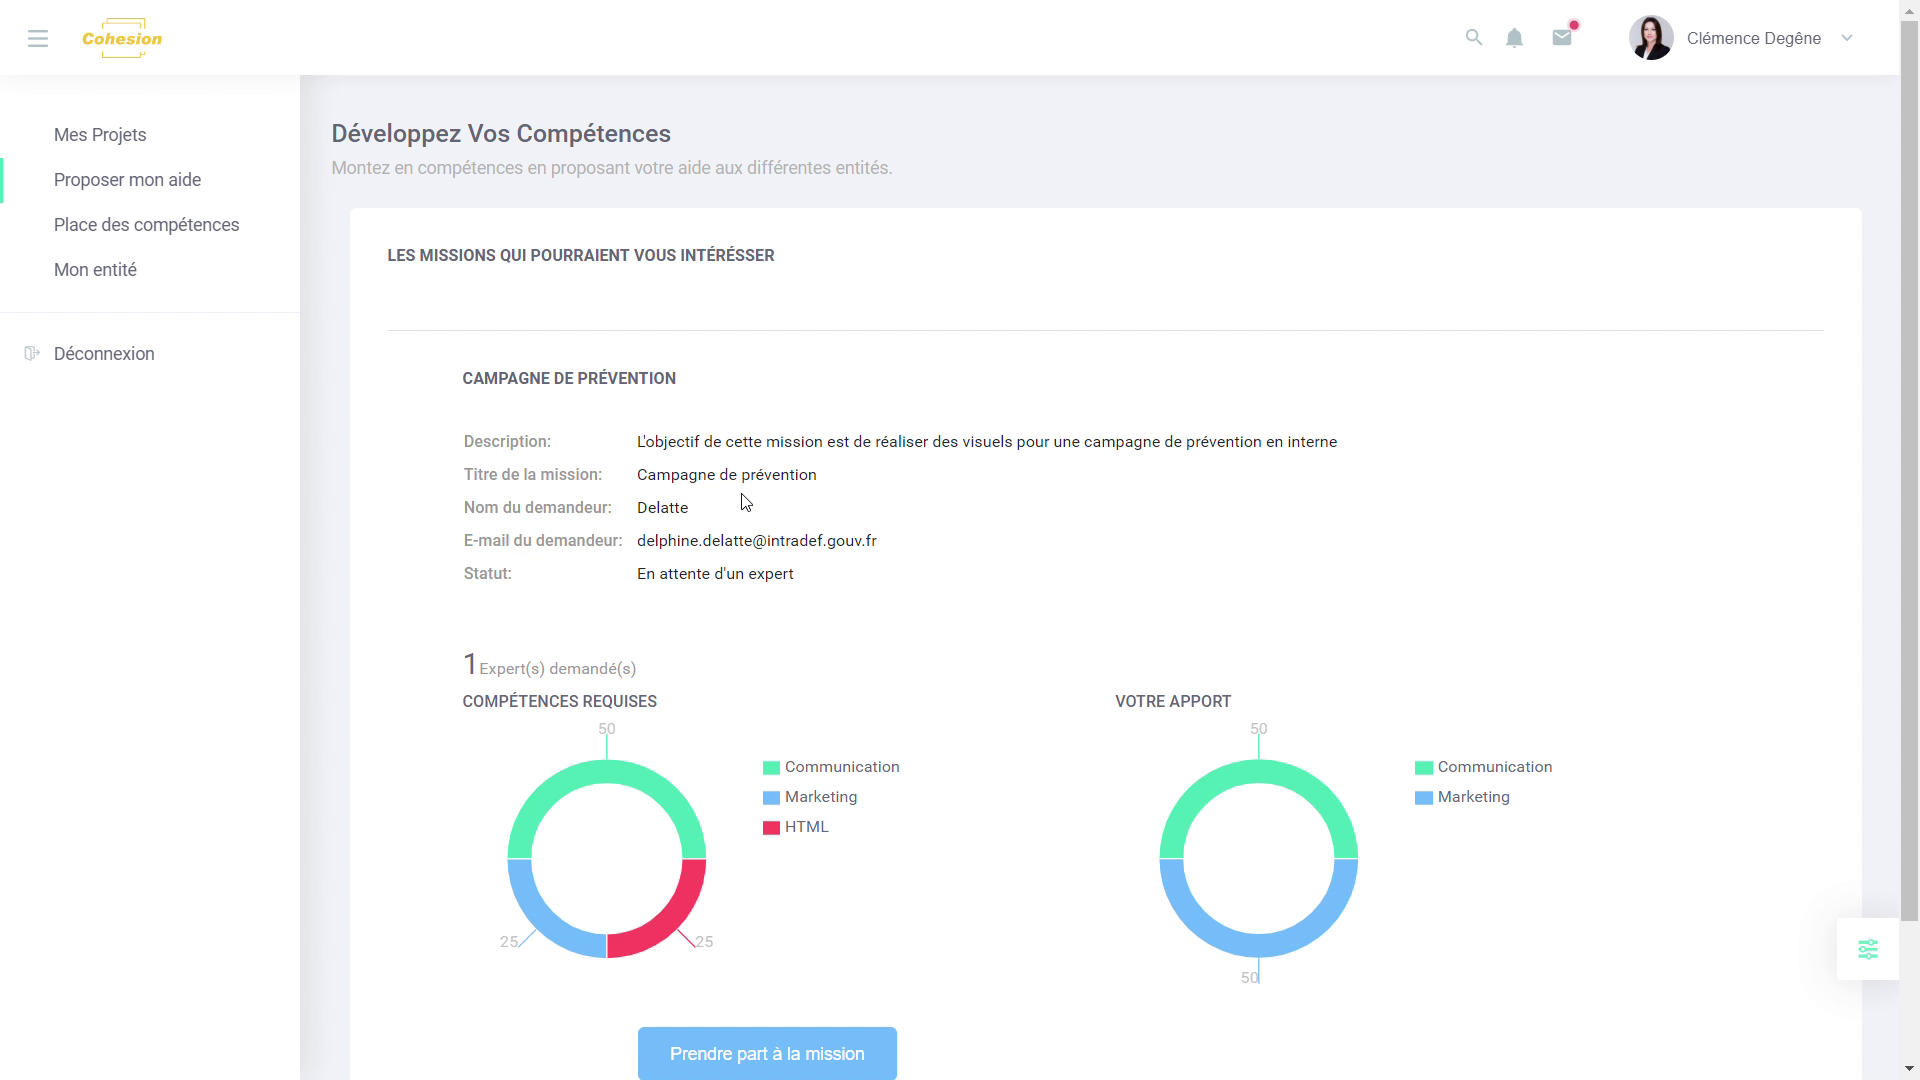Image resolution: width=1920 pixels, height=1080 pixels.
Task: Open the search function
Action: pyautogui.click(x=1474, y=37)
